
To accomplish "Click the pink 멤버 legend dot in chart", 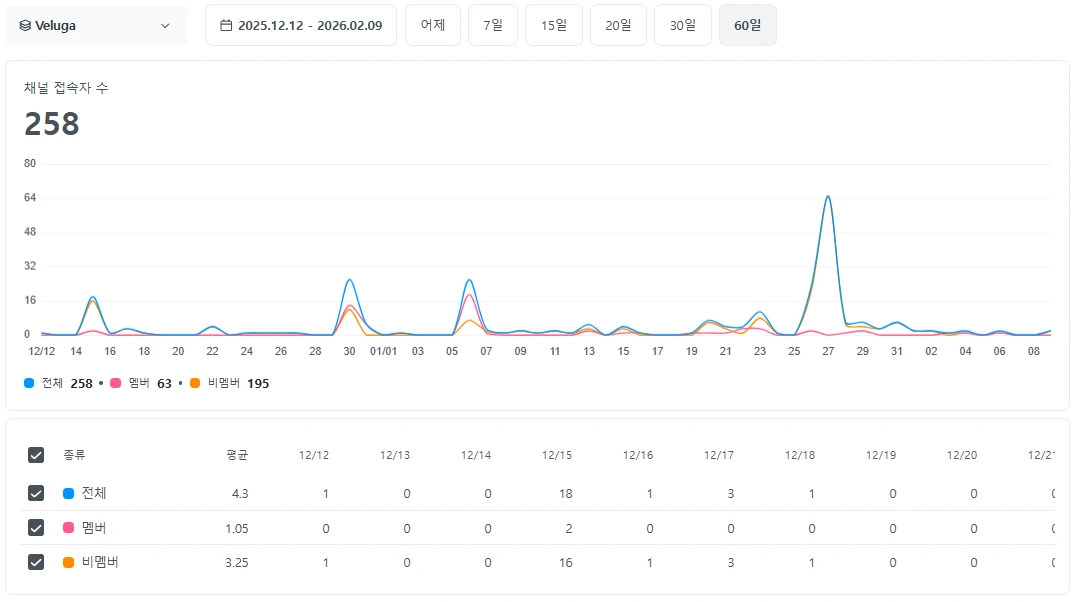I will point(115,383).
